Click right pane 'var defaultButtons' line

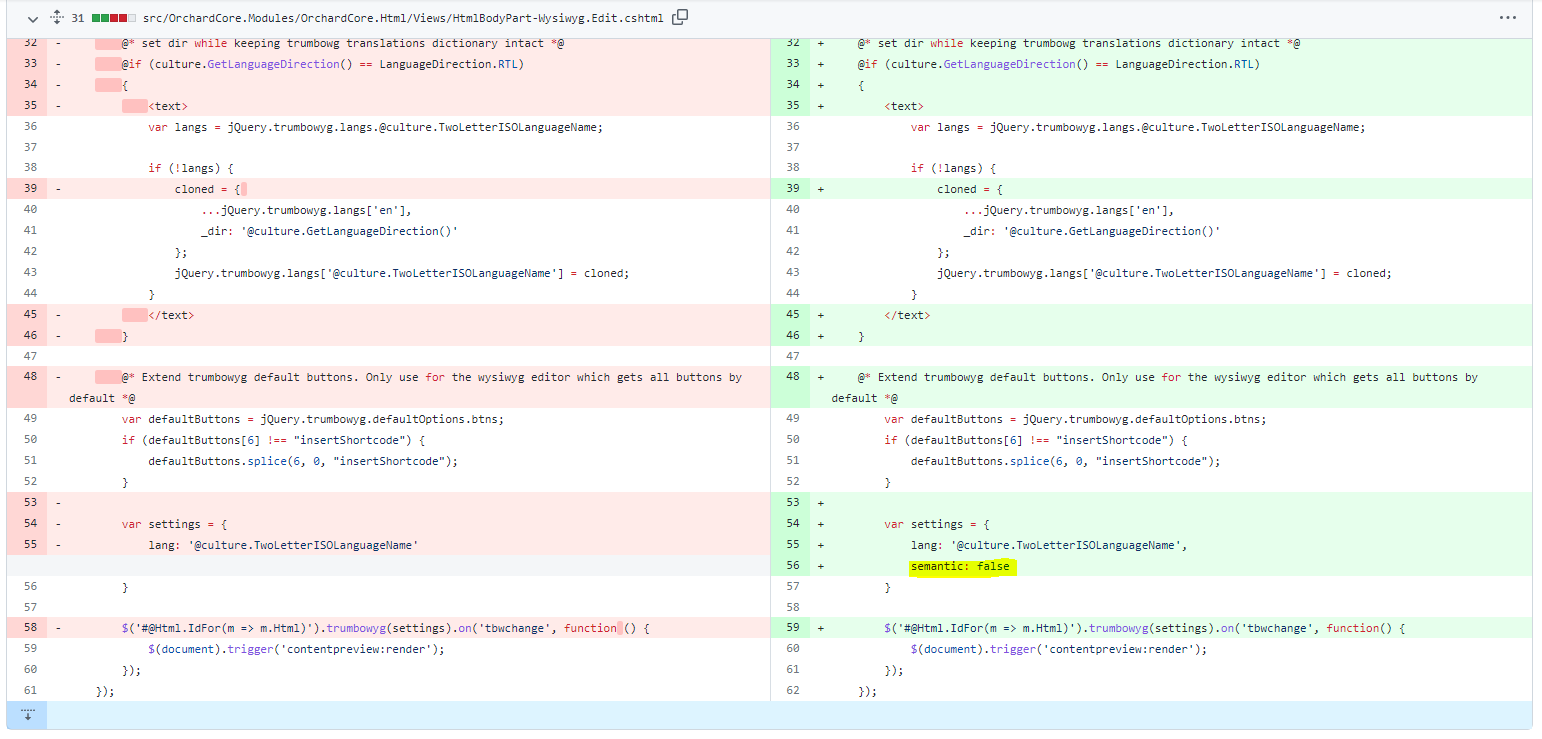pyautogui.click(x=1075, y=419)
